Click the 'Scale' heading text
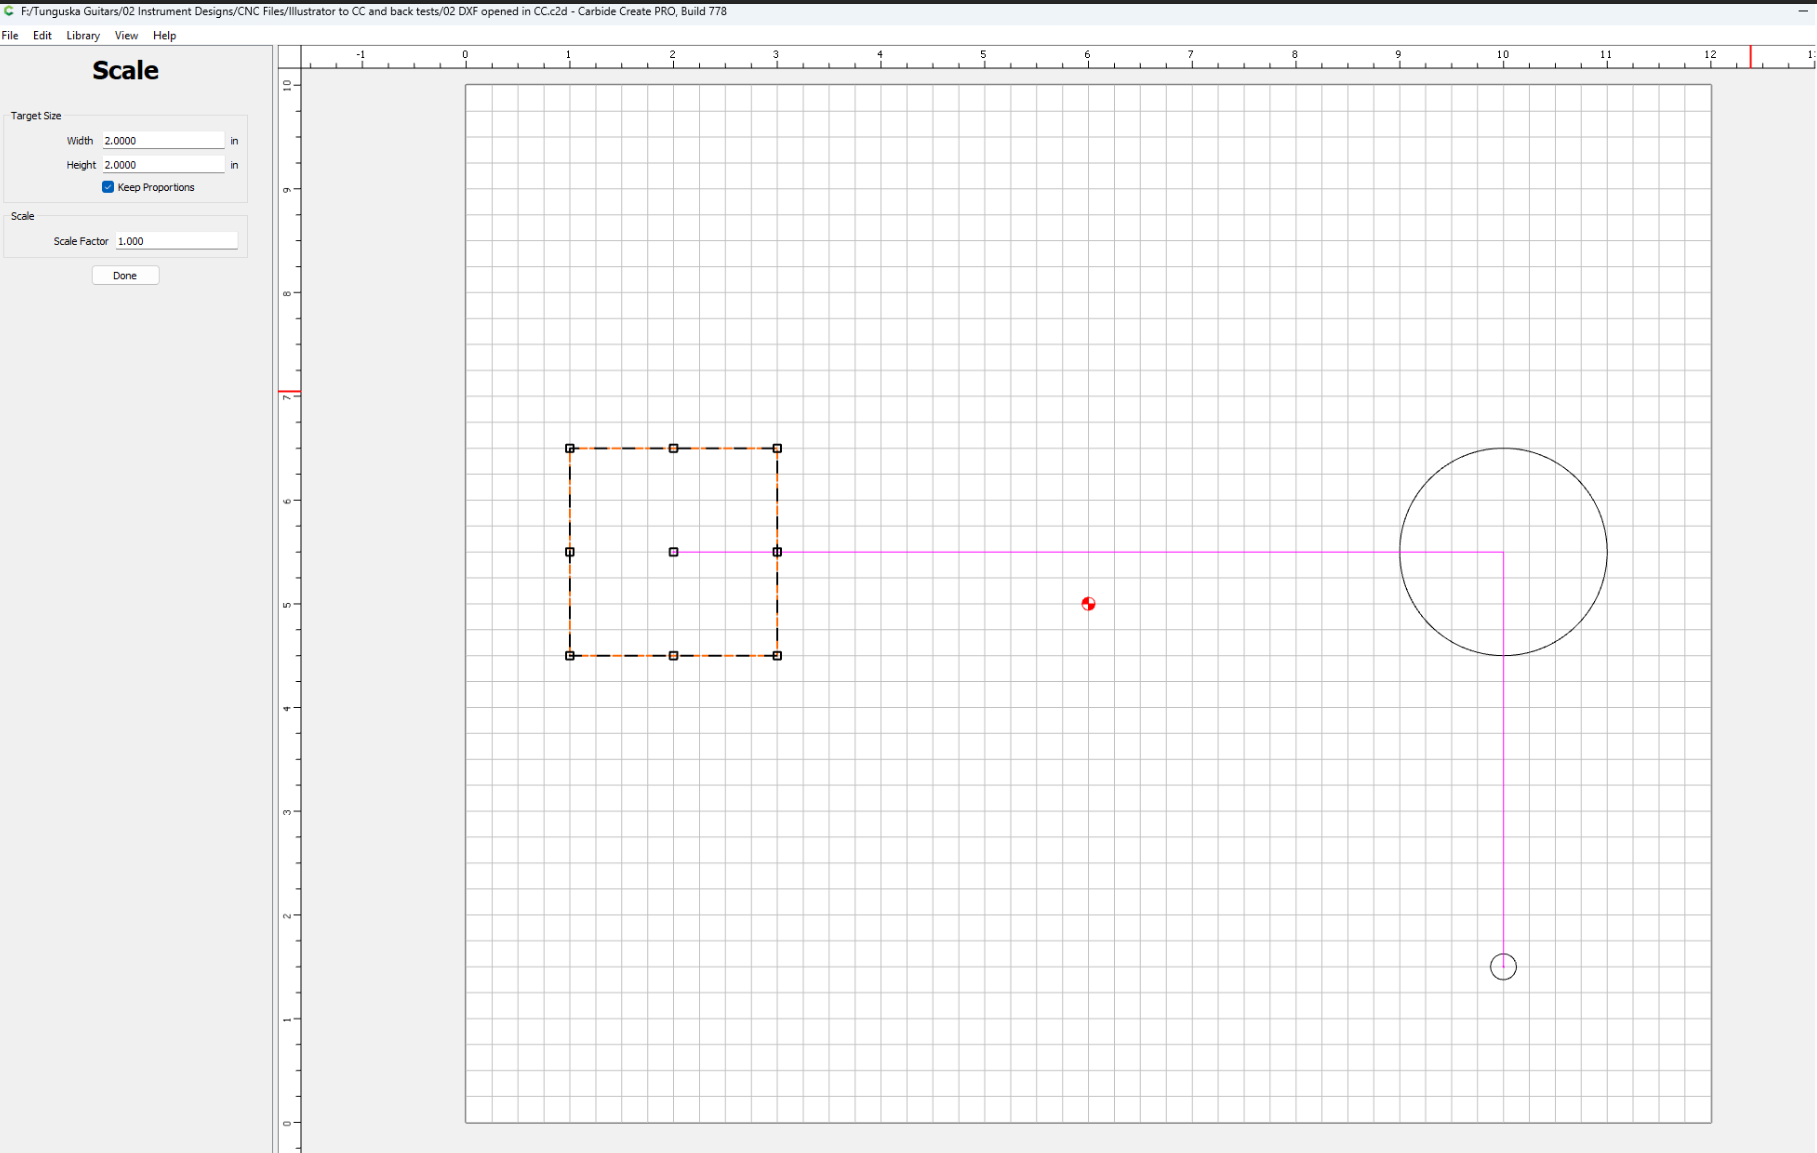This screenshot has width=1817, height=1153. coord(125,70)
